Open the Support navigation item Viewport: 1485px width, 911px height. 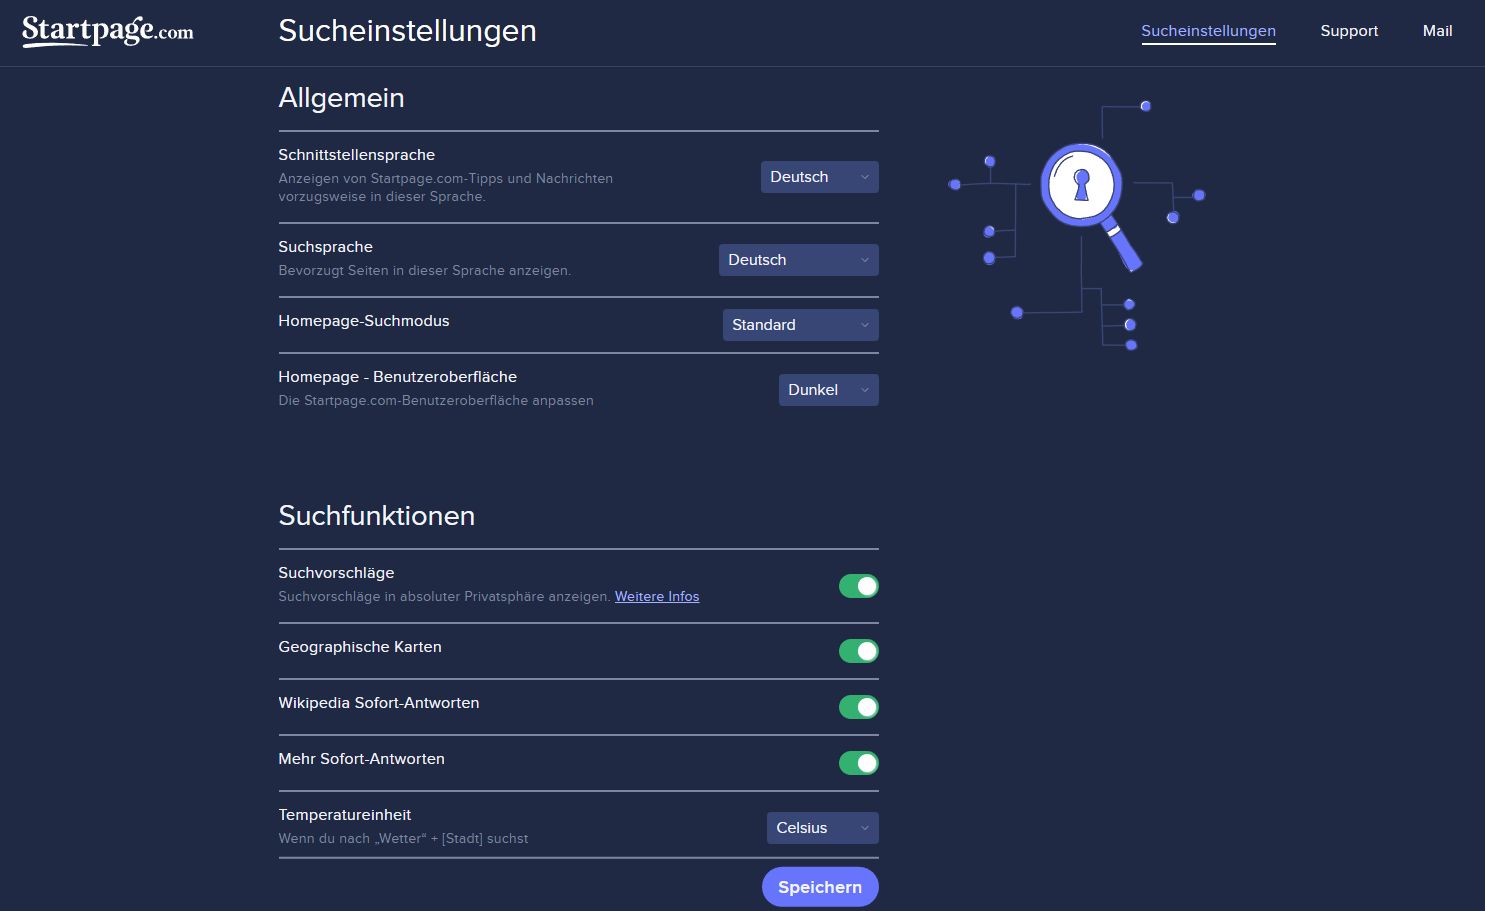pos(1349,31)
